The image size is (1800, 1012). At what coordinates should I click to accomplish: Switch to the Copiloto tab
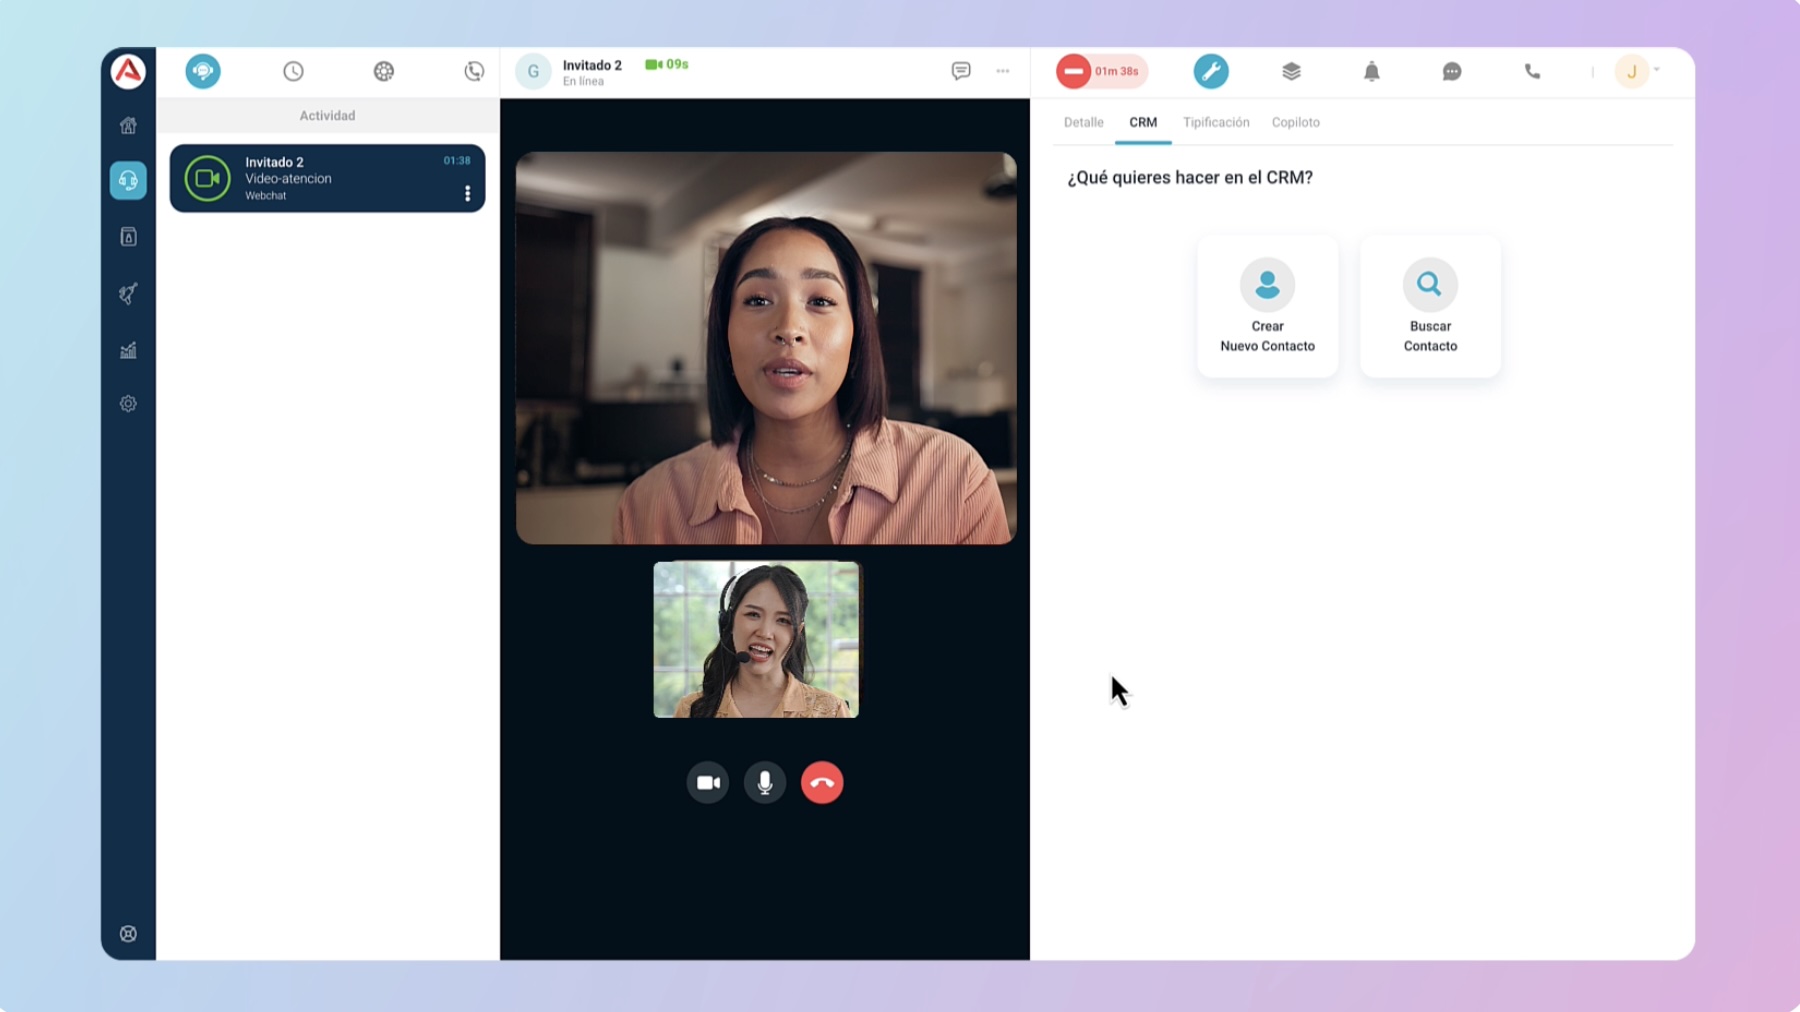[x=1296, y=122]
